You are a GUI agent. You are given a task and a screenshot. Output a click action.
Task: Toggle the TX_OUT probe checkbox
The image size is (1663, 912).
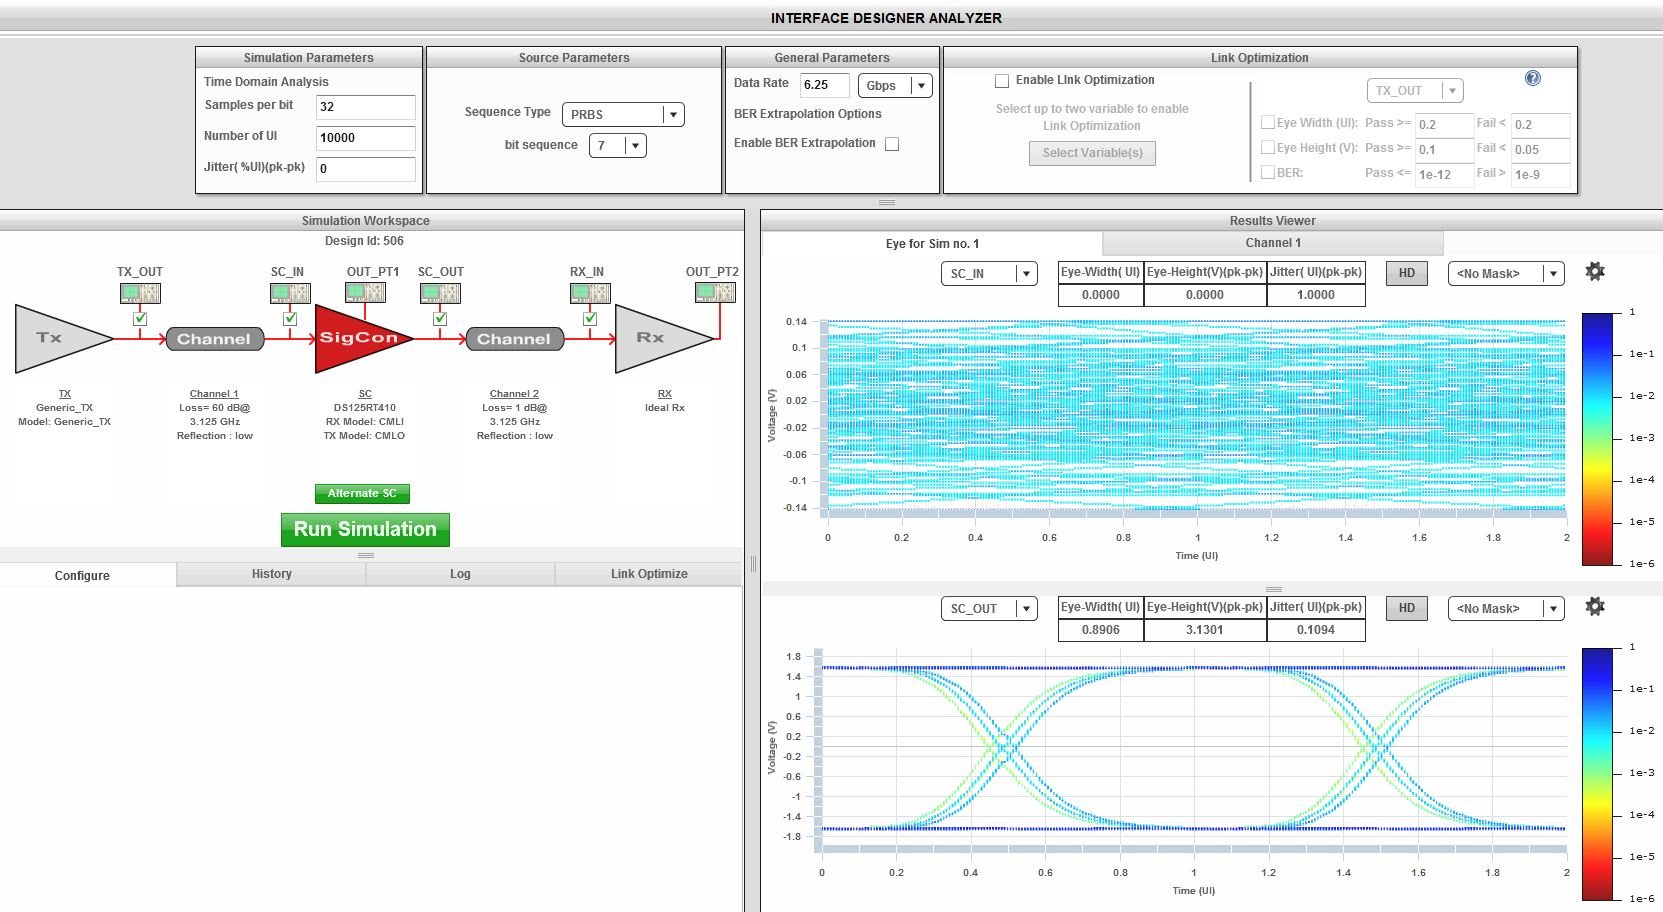pos(140,318)
